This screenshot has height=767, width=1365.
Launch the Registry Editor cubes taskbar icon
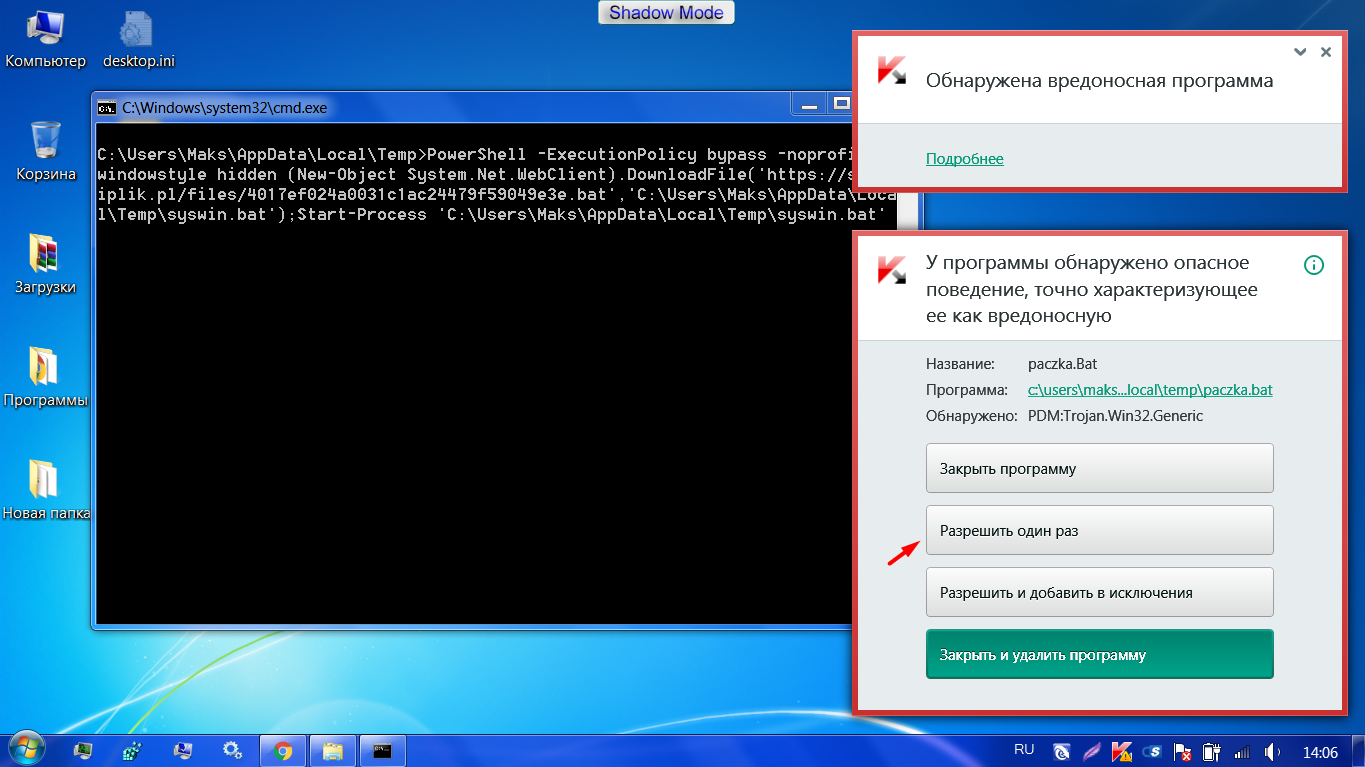point(132,750)
